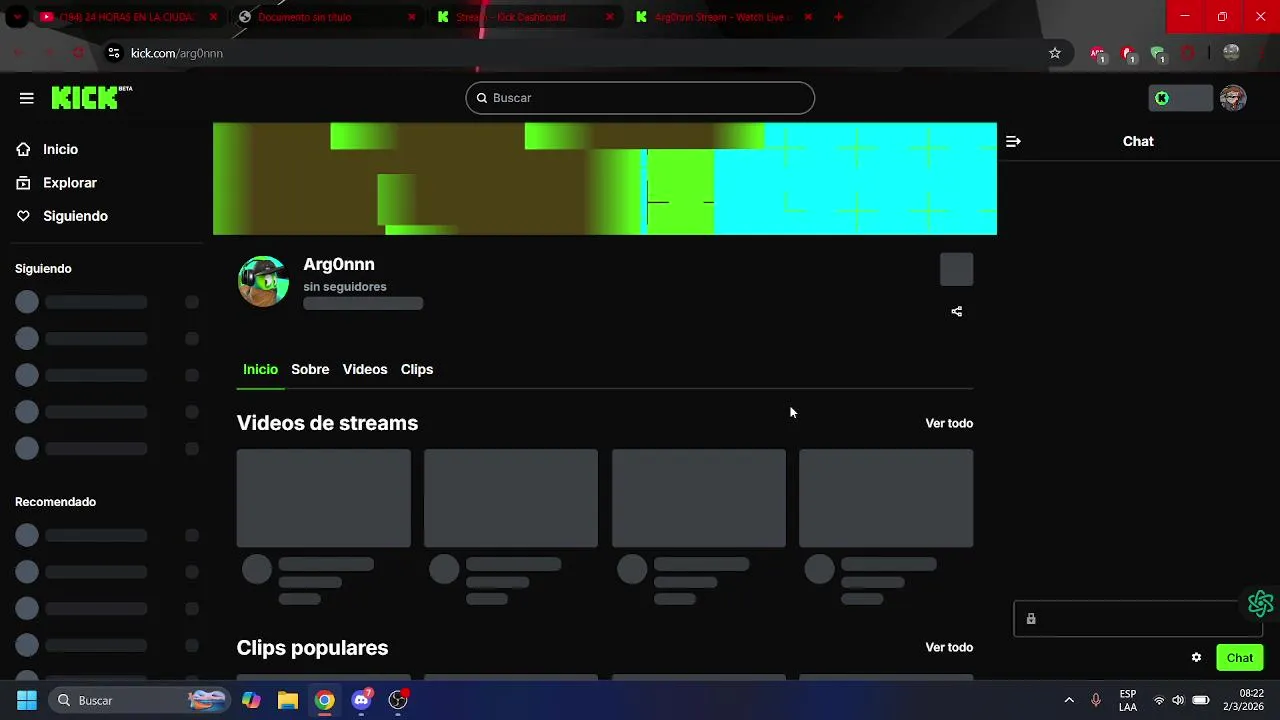Open the Windows Start menu
The image size is (1280, 720).
(27, 700)
